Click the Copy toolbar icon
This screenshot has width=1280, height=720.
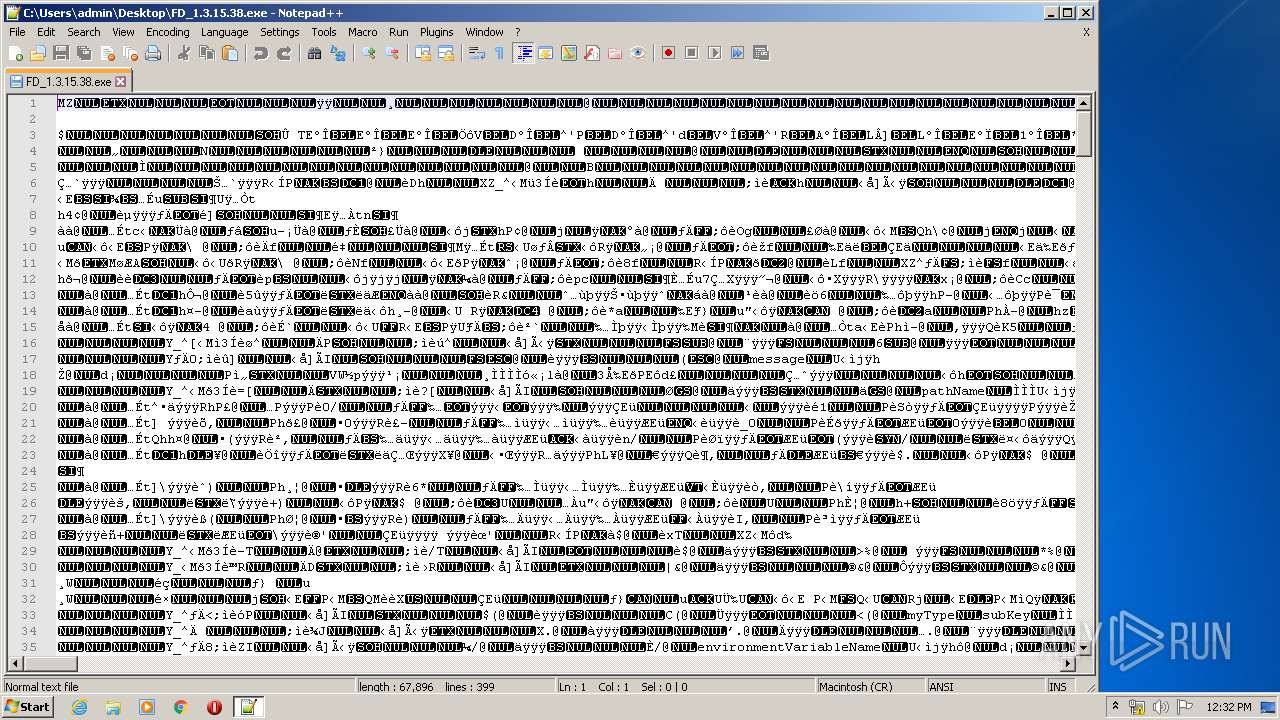[x=206, y=53]
